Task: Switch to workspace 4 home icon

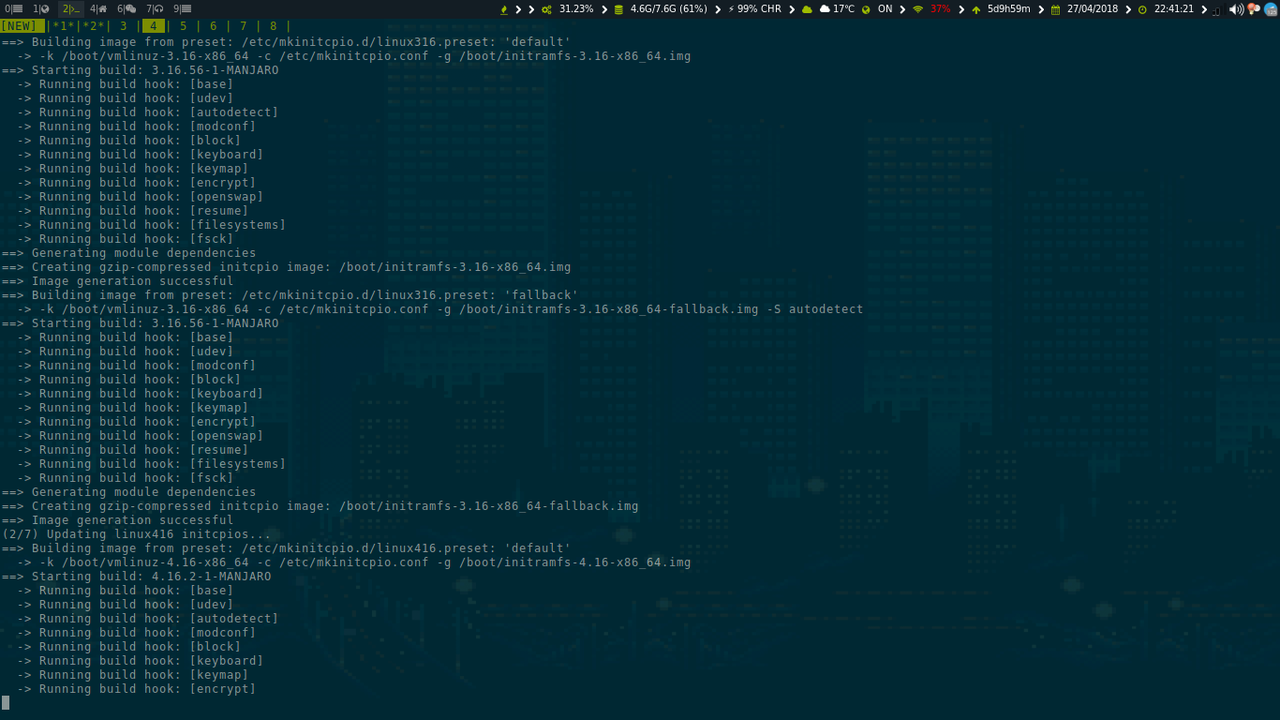Action: (98, 9)
